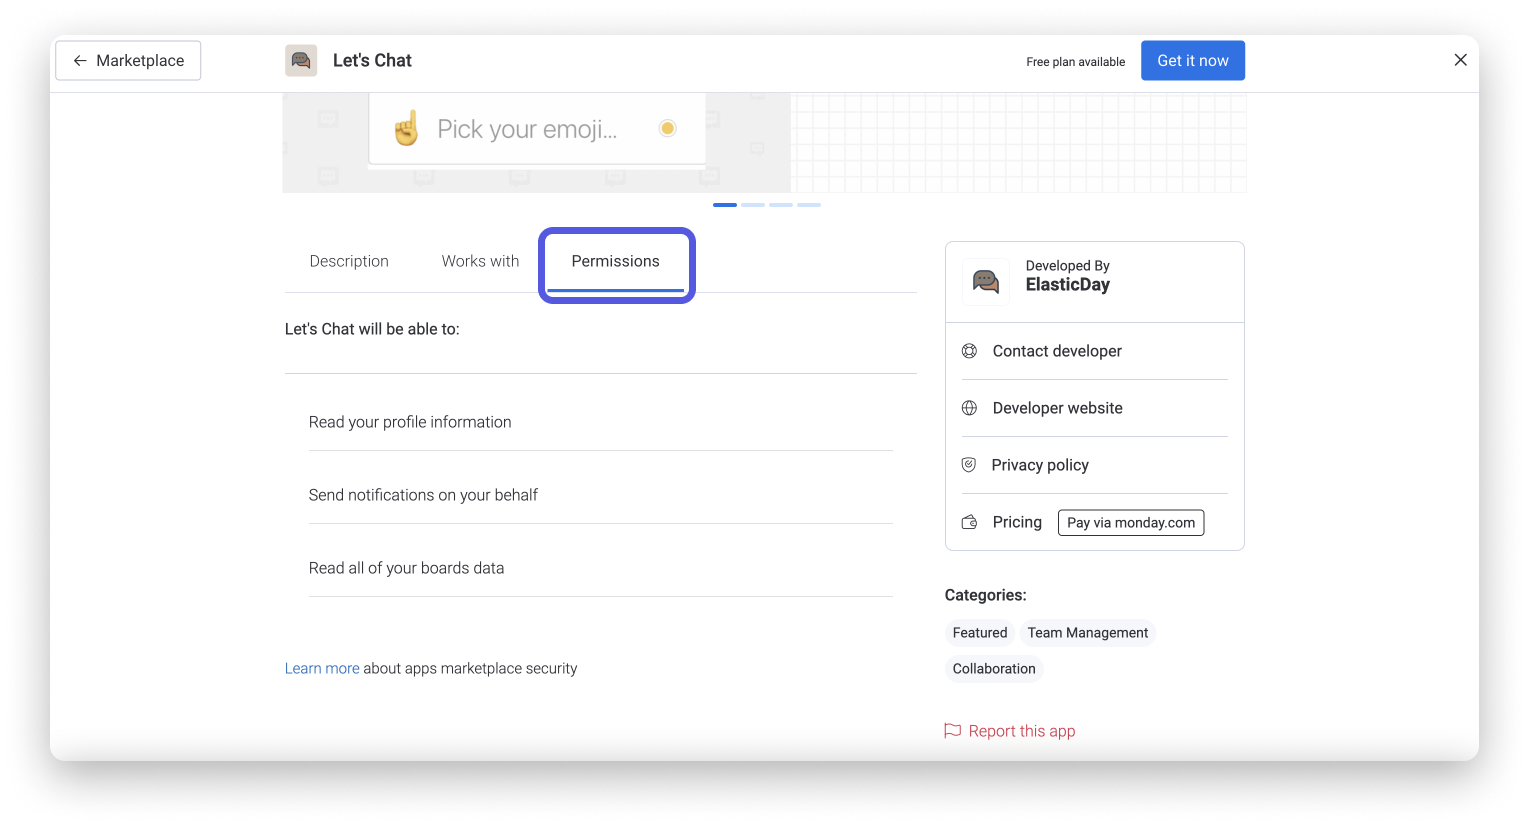Click the pointing finger emoji in preview
The image size is (1529, 826).
click(406, 128)
